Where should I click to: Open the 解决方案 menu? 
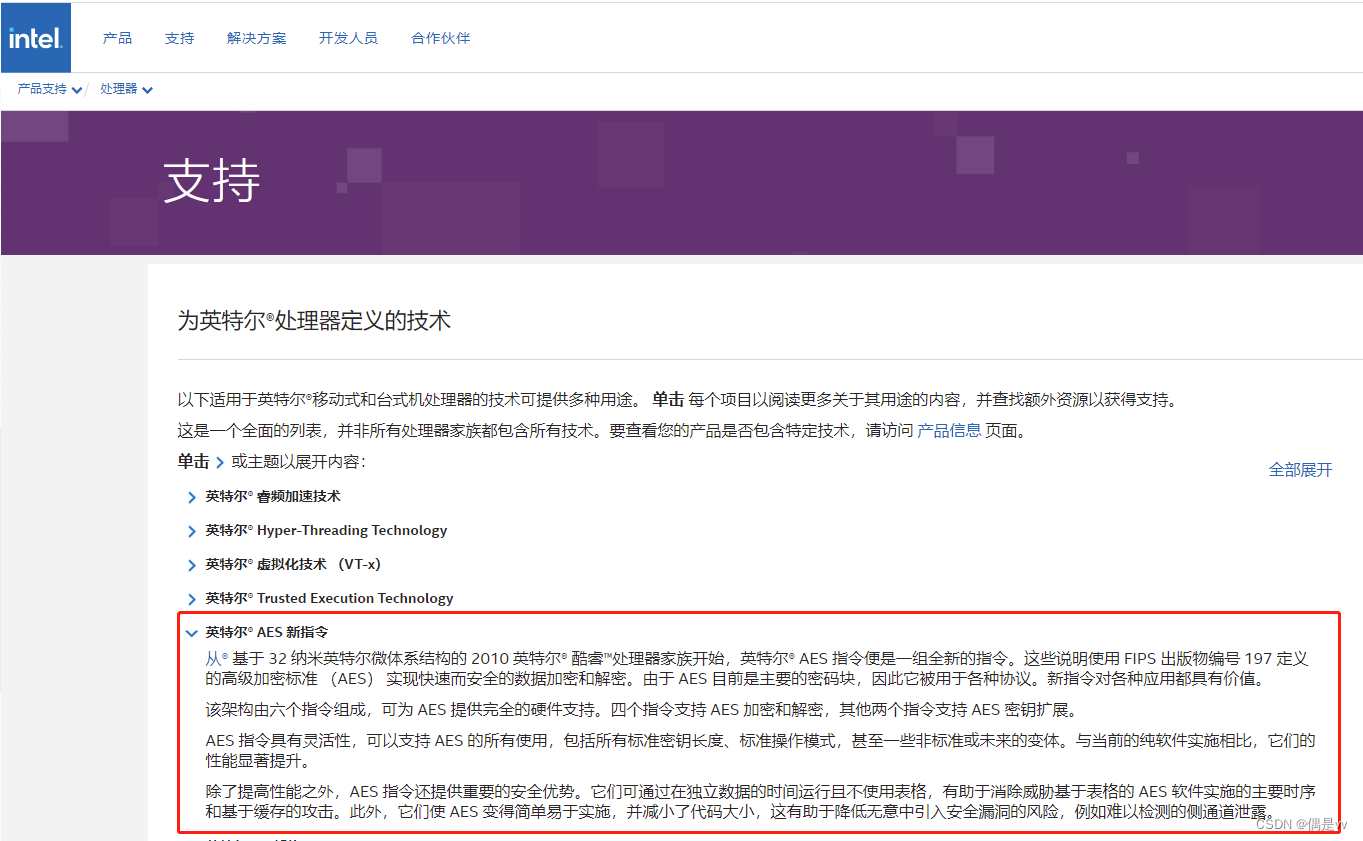pyautogui.click(x=256, y=38)
